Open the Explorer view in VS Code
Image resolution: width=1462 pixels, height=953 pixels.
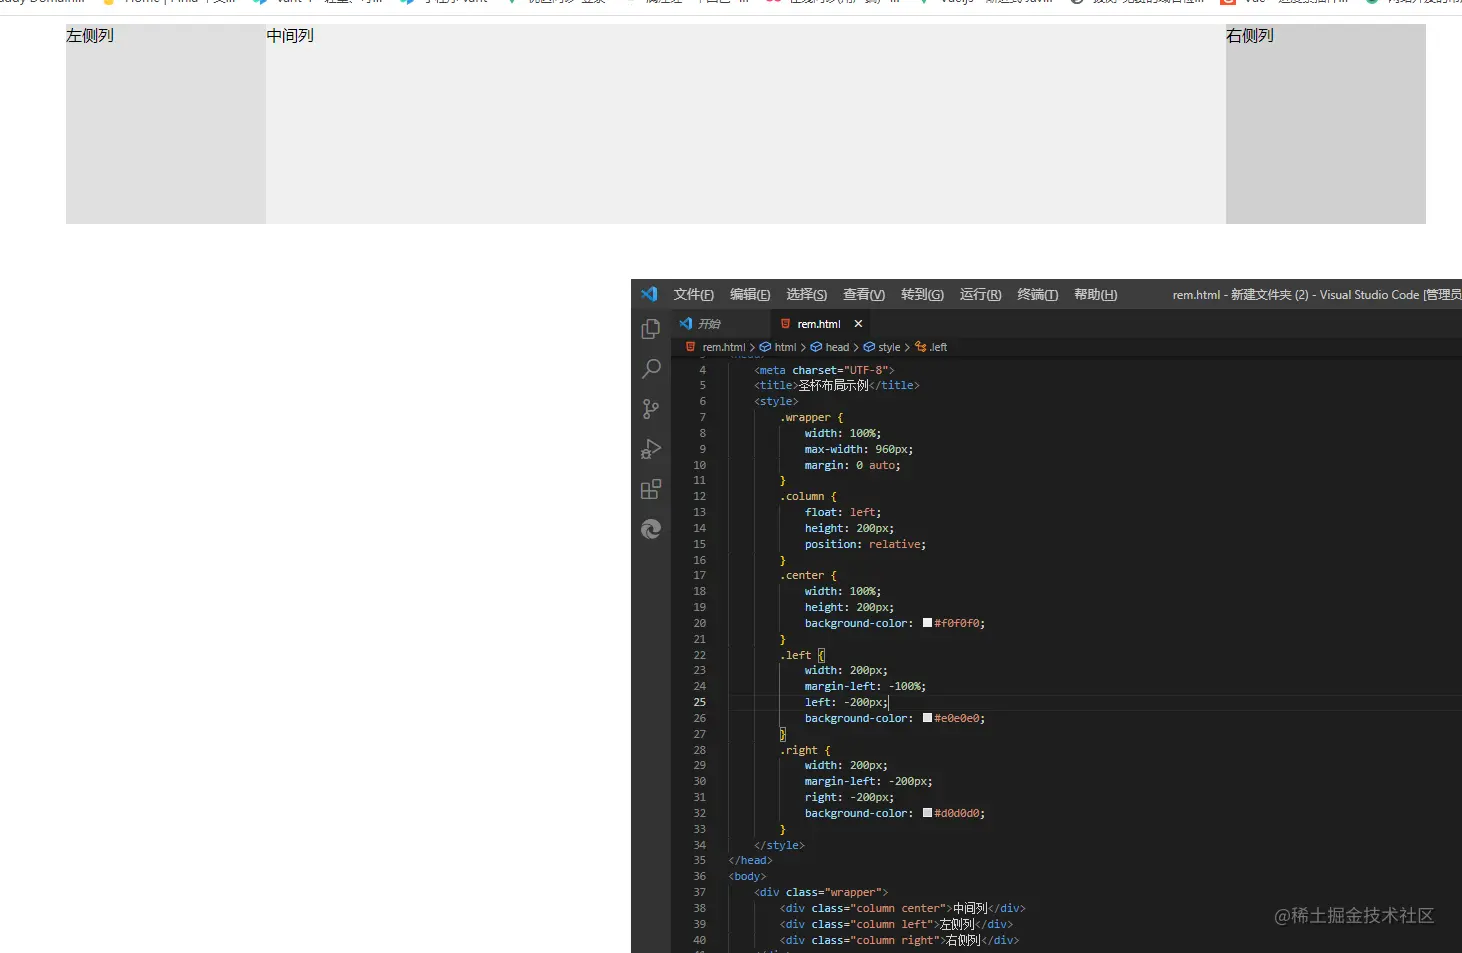(651, 329)
